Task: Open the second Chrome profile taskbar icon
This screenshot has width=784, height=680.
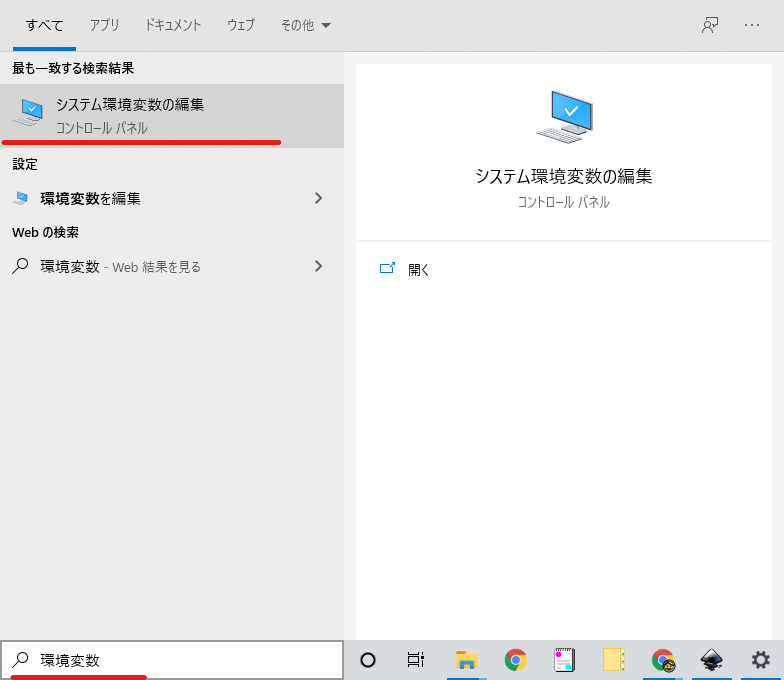Action: coord(663,660)
